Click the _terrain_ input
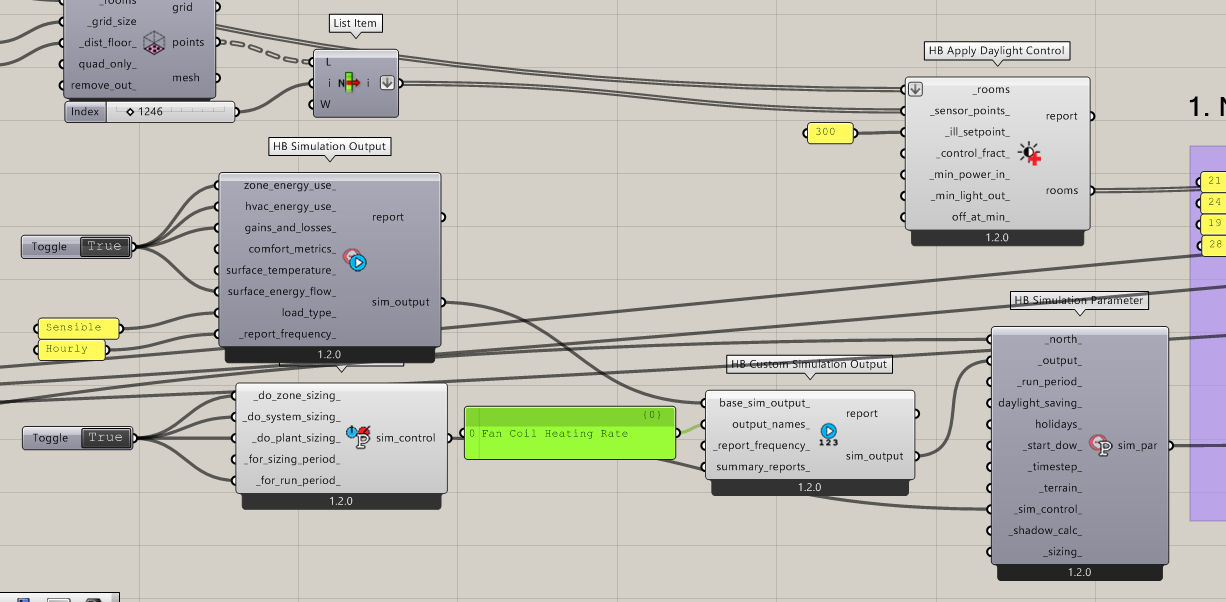Screen dimensions: 1226x602 [1059, 488]
